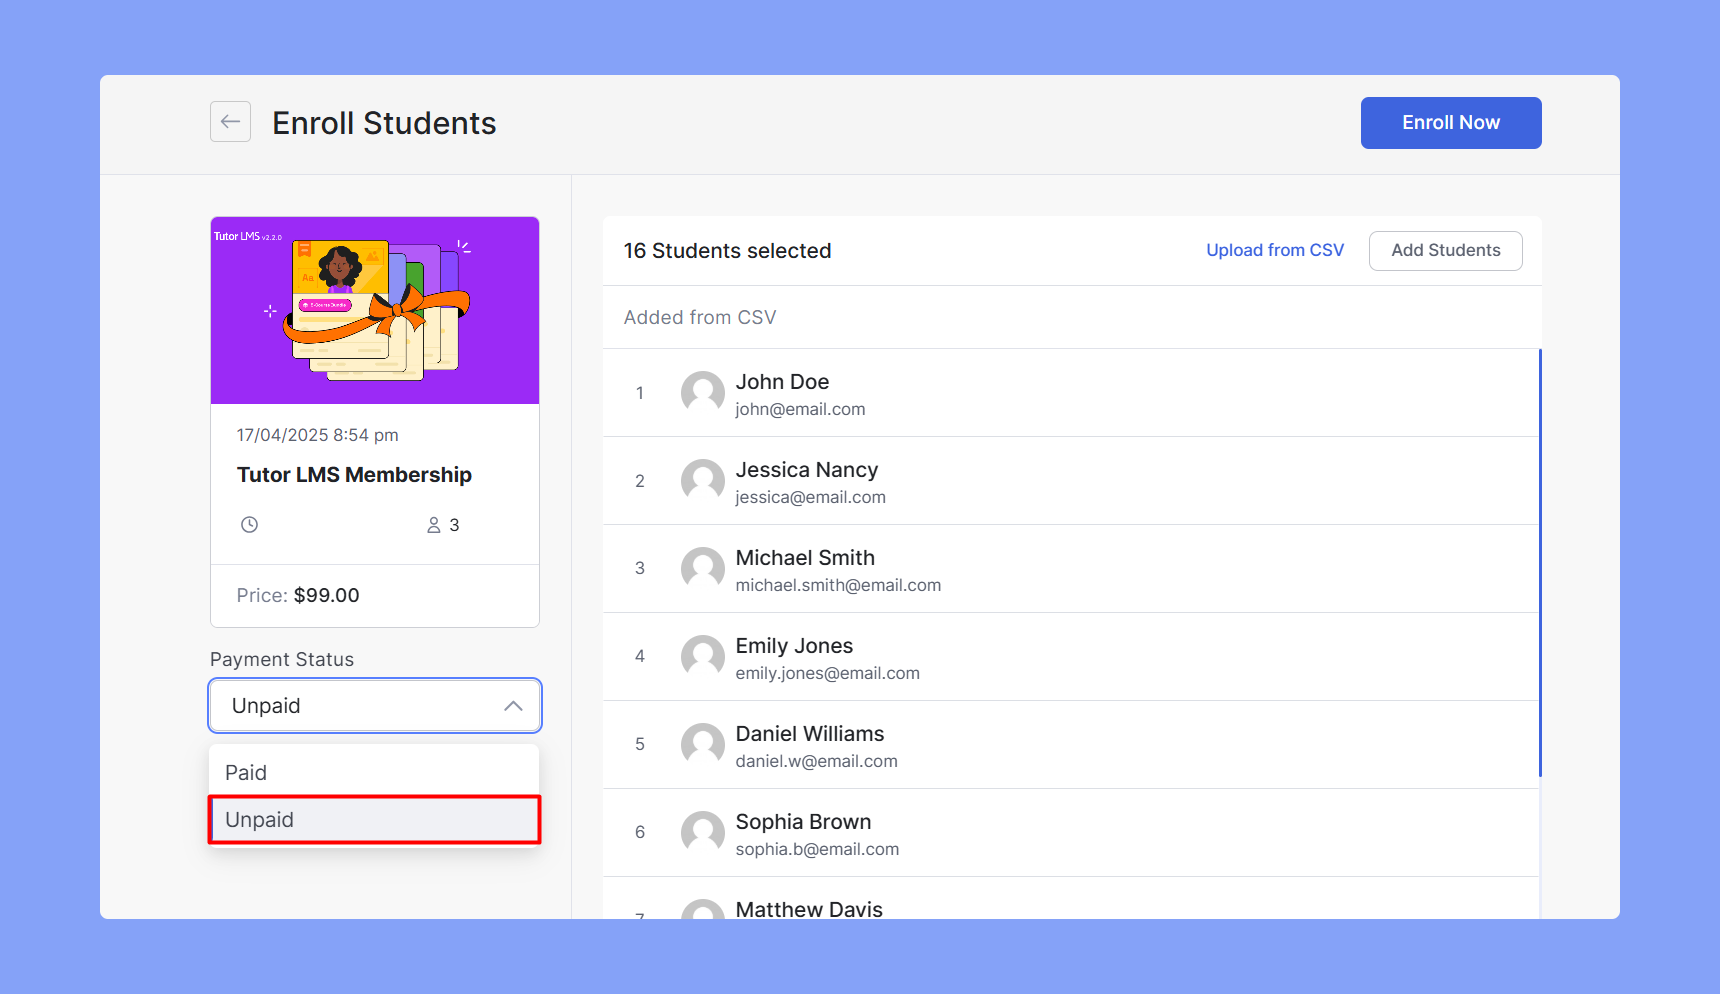Click the daniel.w@email.com address
Screen dimensions: 1720x994
tap(816, 761)
